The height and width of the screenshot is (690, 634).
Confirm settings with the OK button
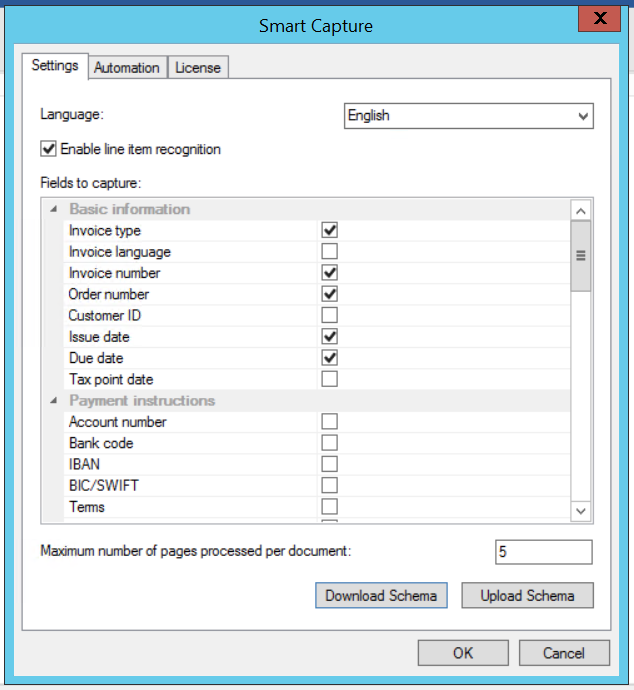[x=463, y=653]
